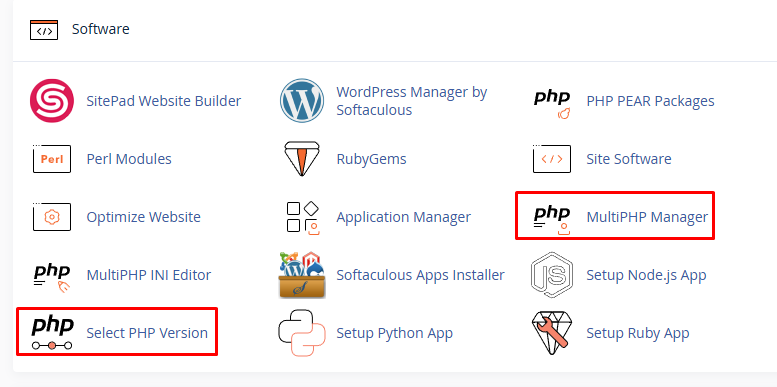This screenshot has width=777, height=387.
Task: Click the Perl Modules icon
Action: [52, 159]
